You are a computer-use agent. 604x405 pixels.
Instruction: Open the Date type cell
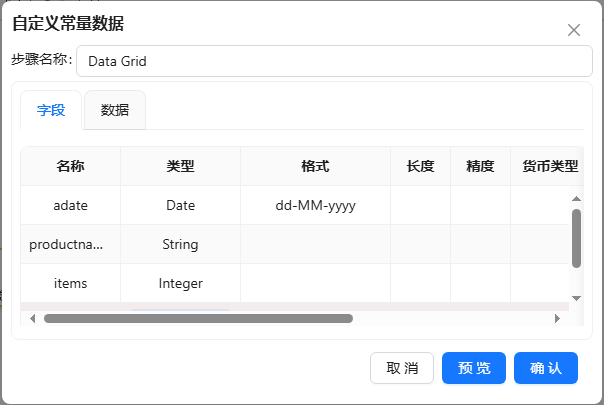coord(181,205)
